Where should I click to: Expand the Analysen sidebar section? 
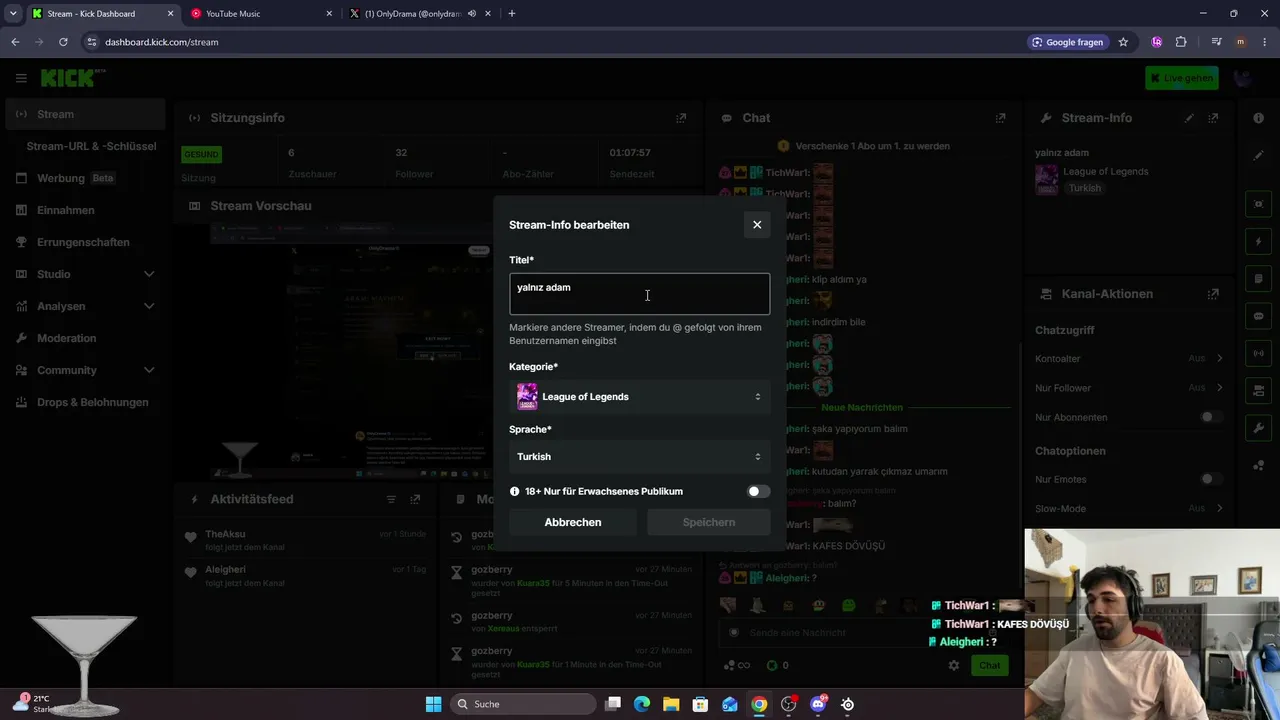click(x=149, y=306)
